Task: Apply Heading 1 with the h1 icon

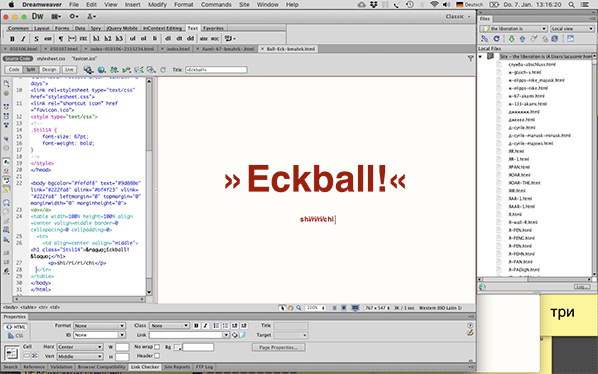Action: pos(96,39)
